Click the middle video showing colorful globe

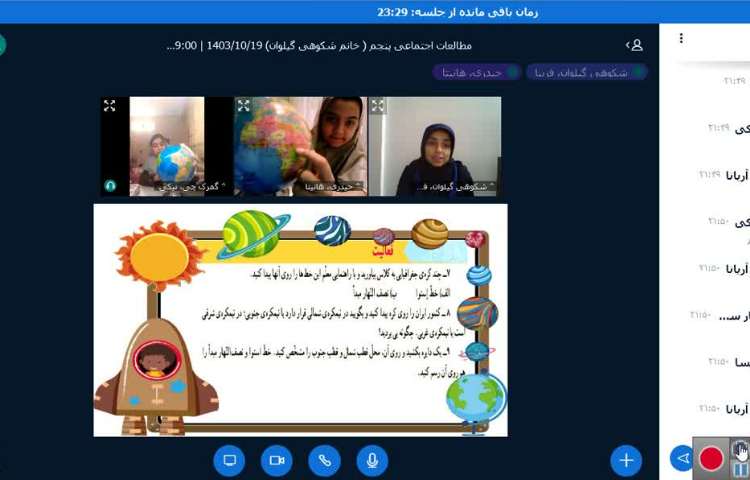coord(301,146)
